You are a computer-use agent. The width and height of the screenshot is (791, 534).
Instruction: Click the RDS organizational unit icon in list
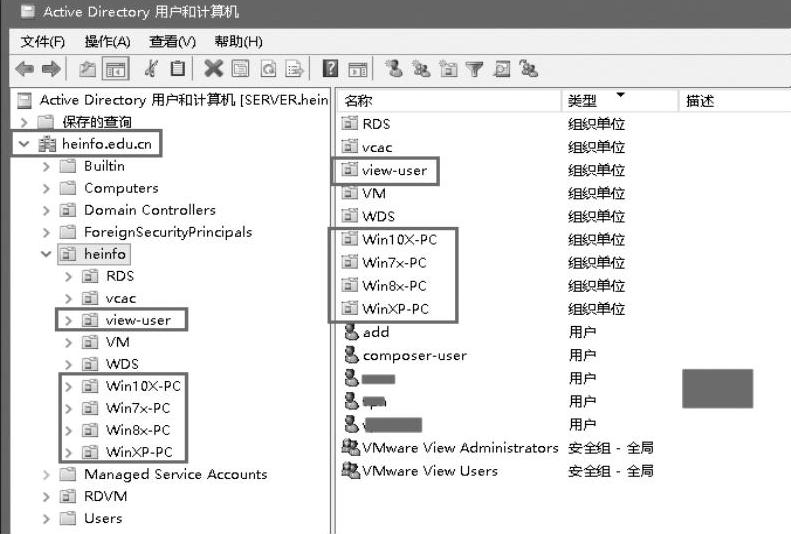(x=350, y=123)
